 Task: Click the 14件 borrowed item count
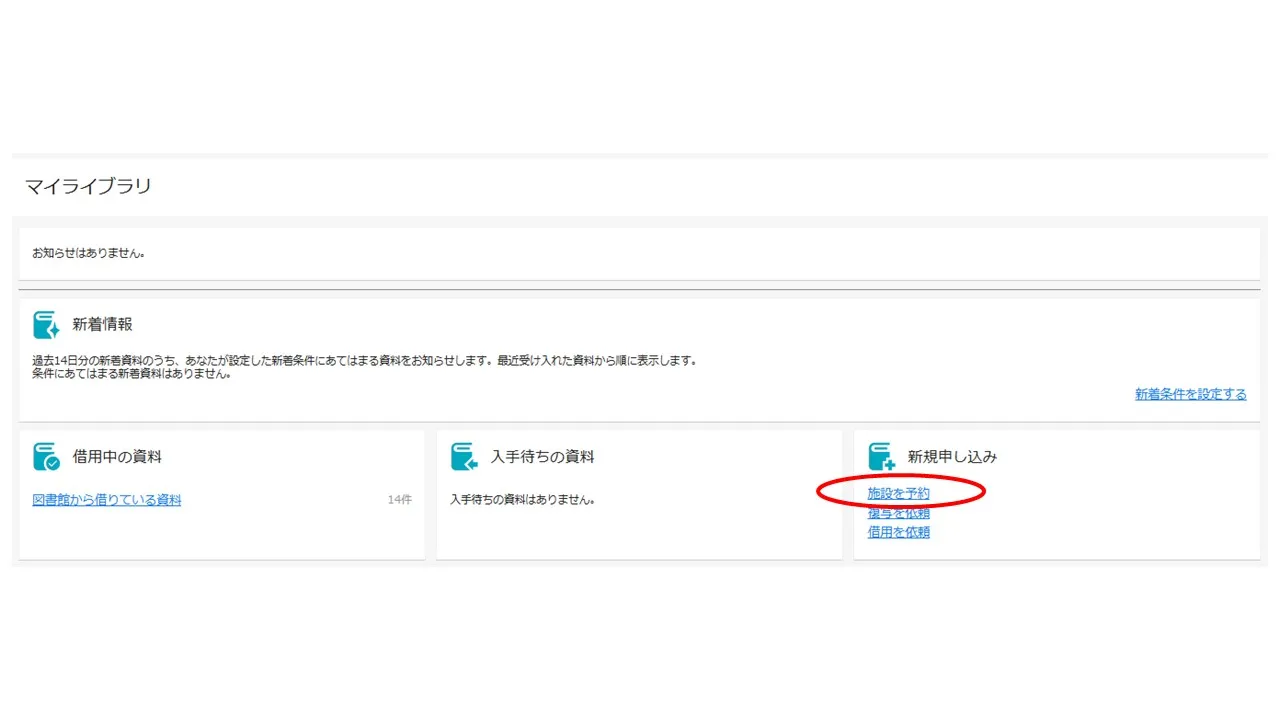click(x=399, y=500)
